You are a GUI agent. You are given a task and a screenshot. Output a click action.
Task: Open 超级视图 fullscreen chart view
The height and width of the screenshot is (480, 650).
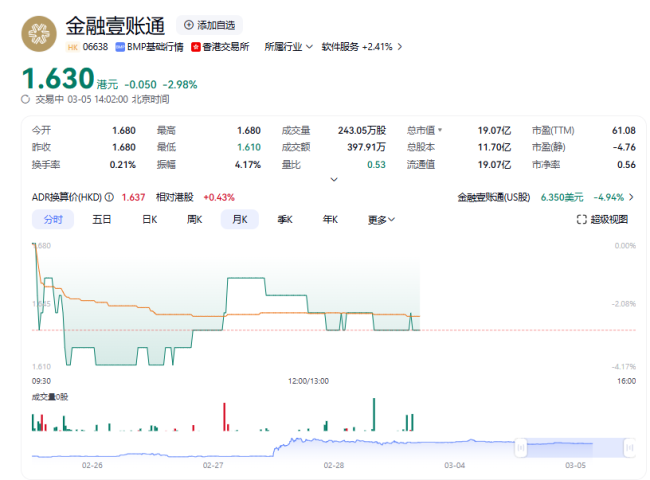[602, 219]
